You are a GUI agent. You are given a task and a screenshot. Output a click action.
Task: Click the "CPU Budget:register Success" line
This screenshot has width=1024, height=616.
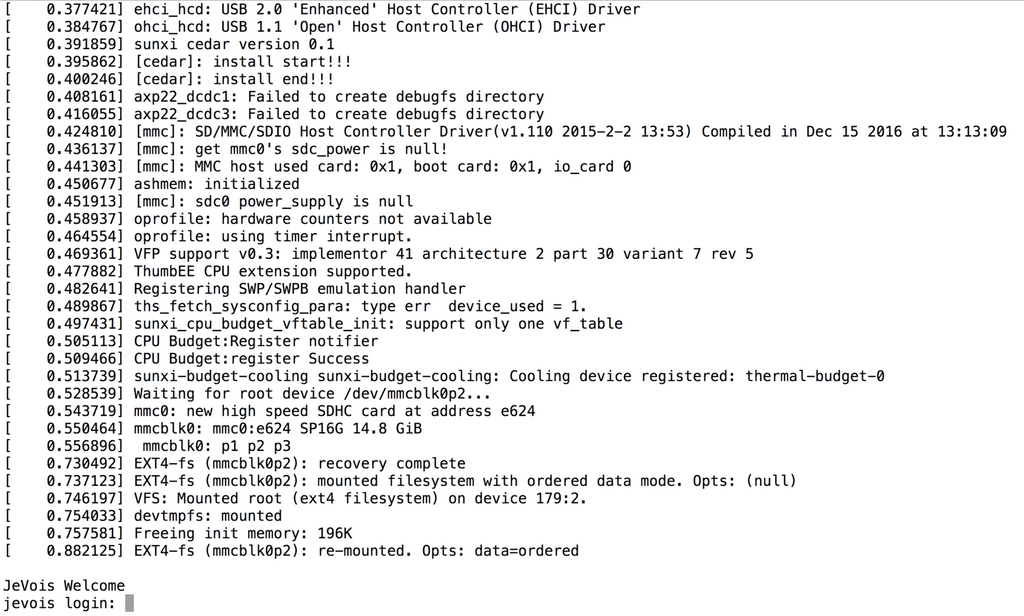click(251, 358)
